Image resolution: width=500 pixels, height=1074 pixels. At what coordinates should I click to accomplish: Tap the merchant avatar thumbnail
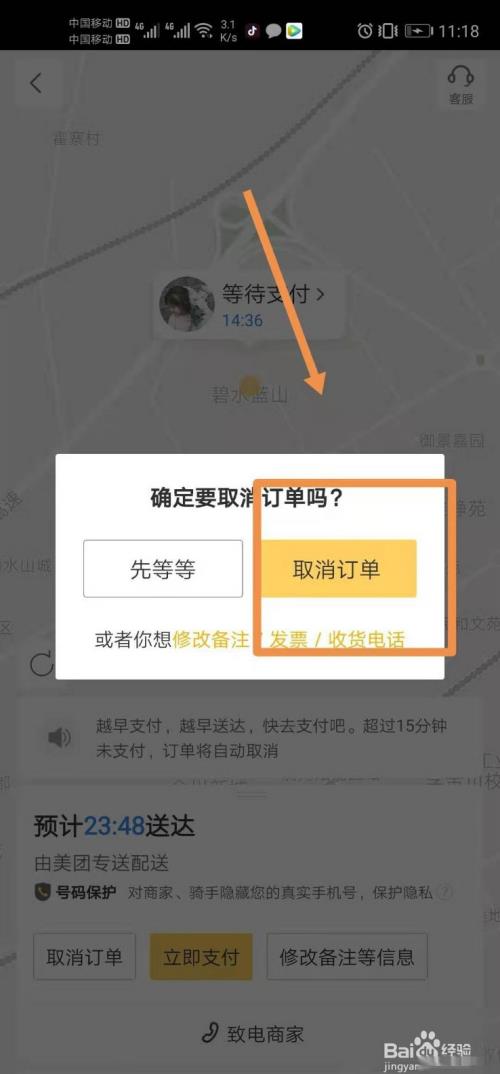pos(186,303)
